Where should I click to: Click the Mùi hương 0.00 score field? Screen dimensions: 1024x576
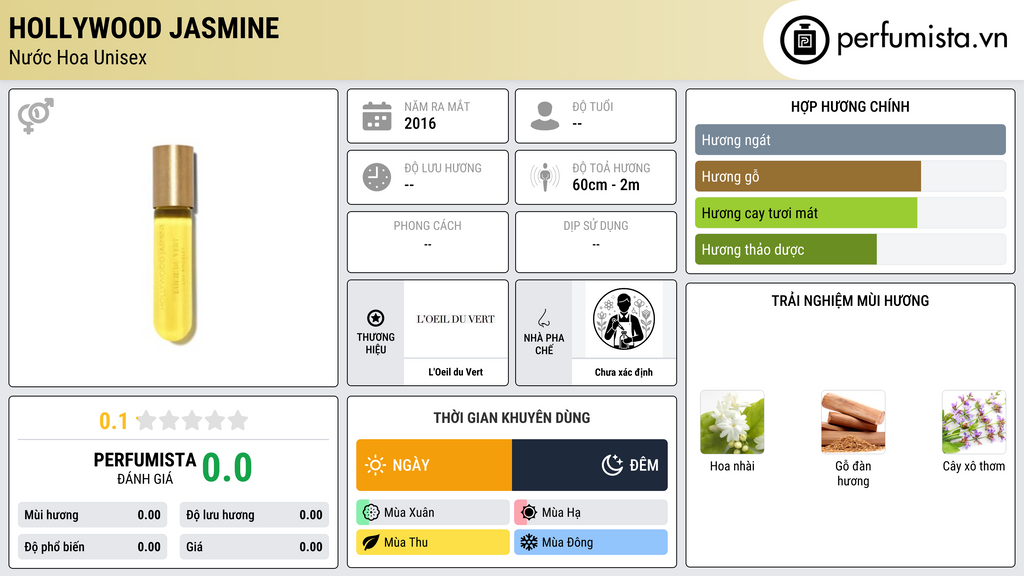click(x=92, y=515)
